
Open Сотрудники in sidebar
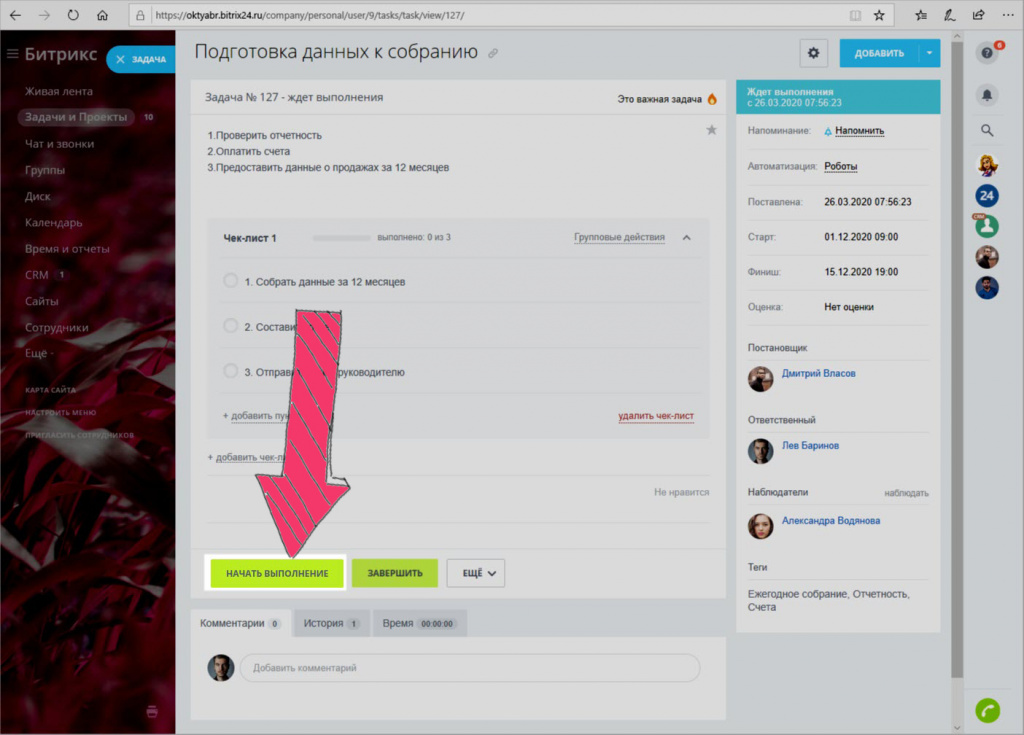tap(56, 327)
